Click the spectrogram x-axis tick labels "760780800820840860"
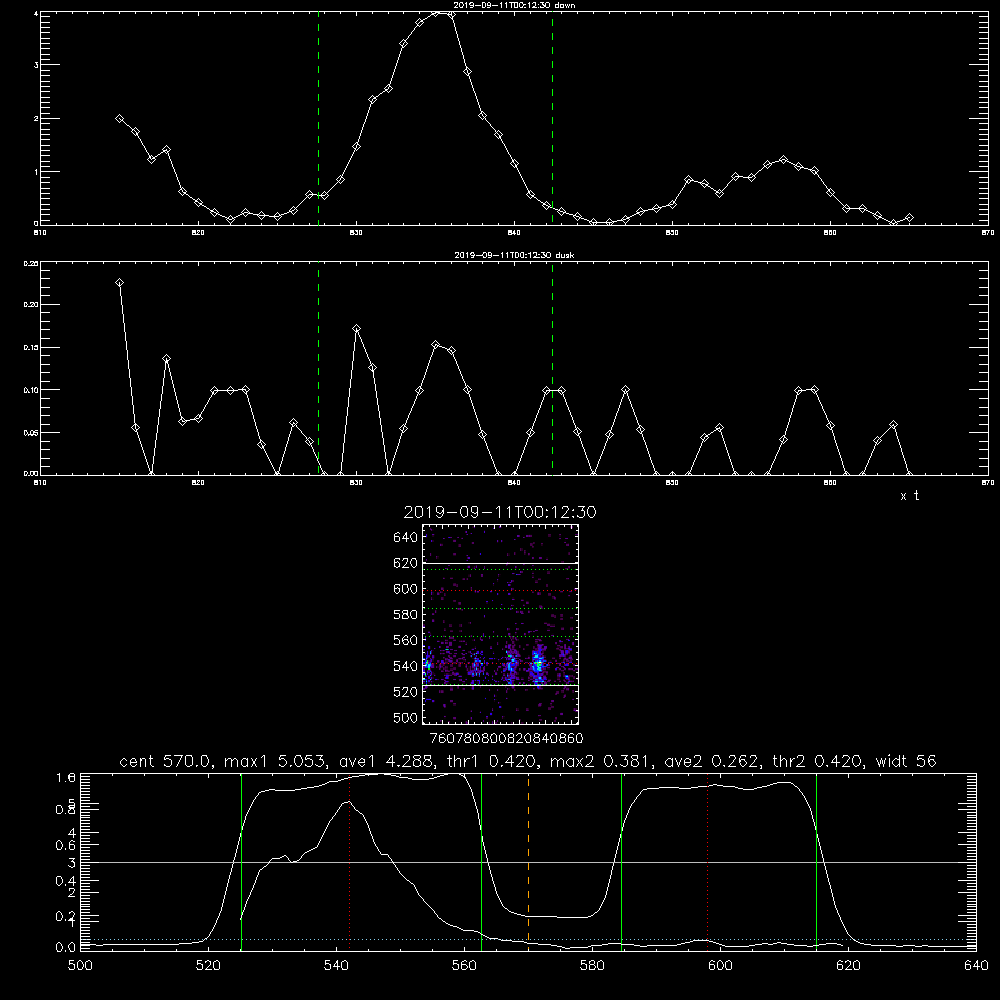The height and width of the screenshot is (1000, 1000). (506, 739)
